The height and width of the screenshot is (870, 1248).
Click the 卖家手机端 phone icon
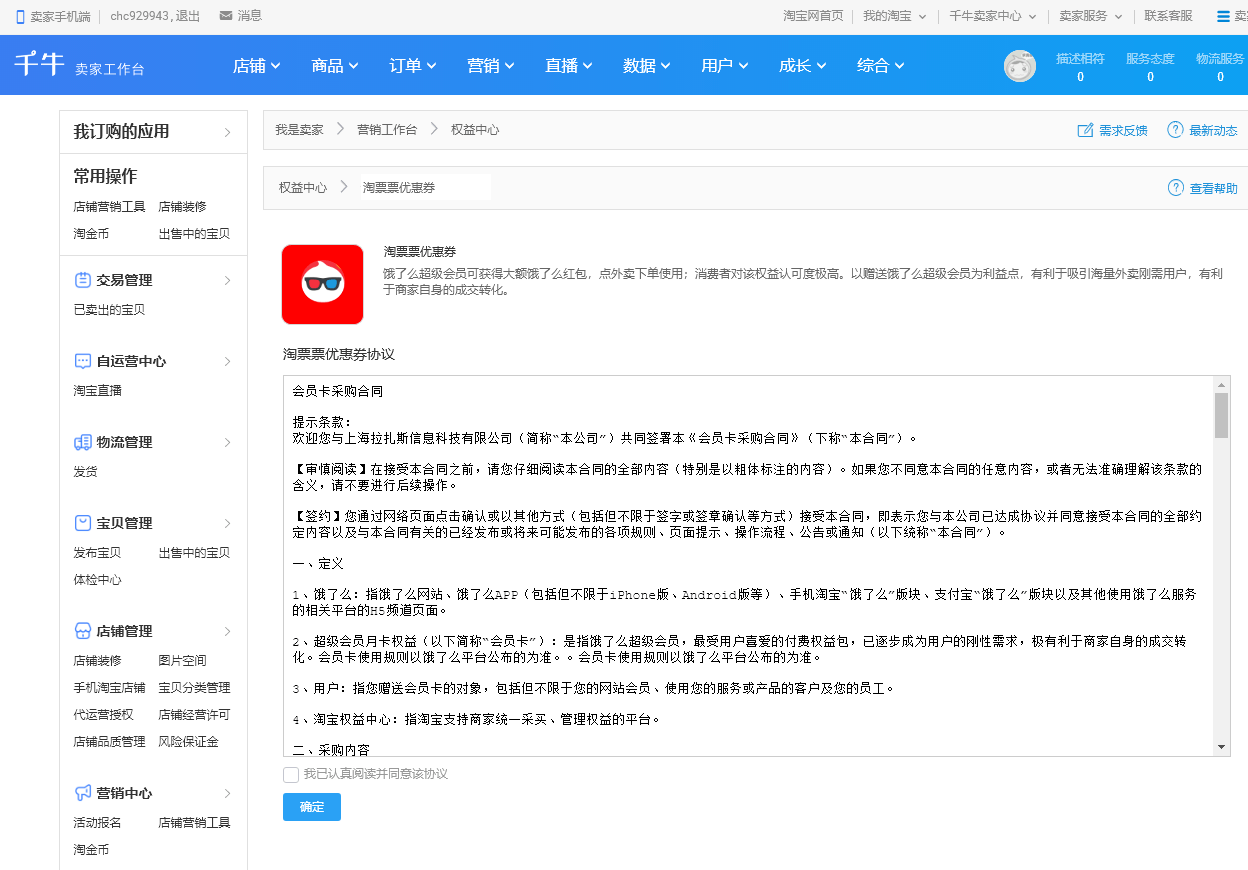[x=20, y=16]
